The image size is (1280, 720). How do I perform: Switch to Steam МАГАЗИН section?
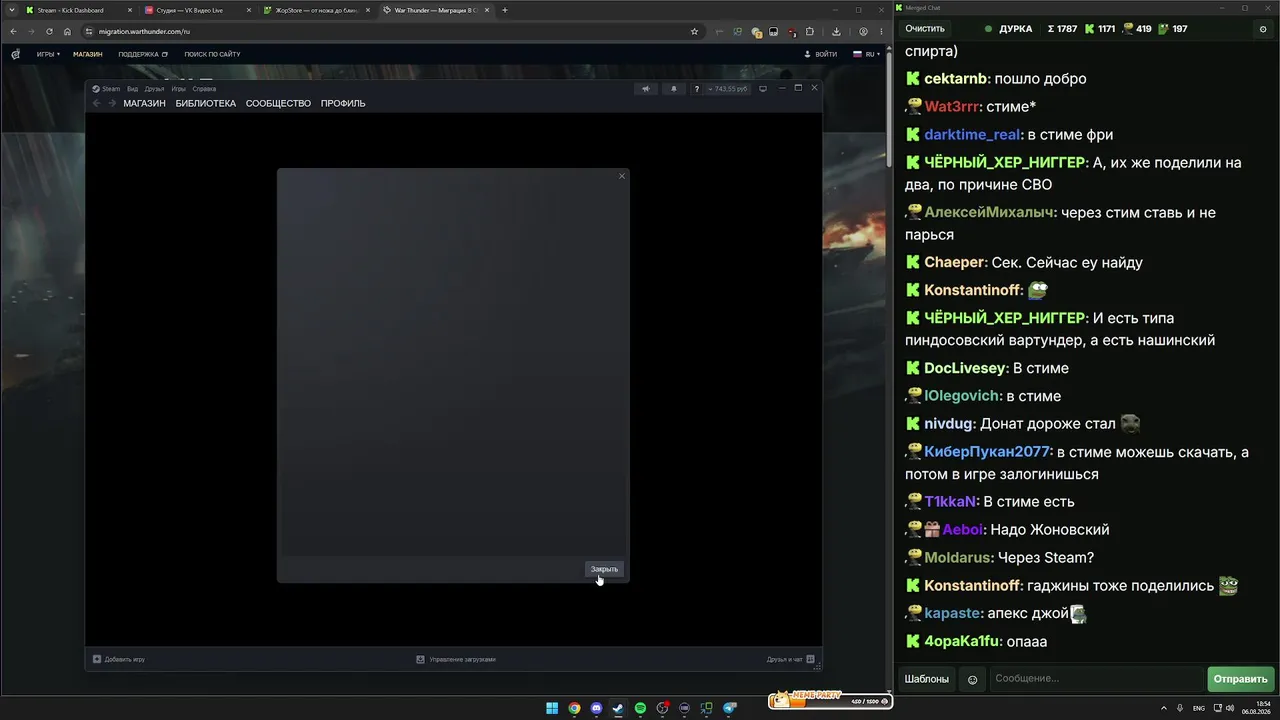pos(144,103)
